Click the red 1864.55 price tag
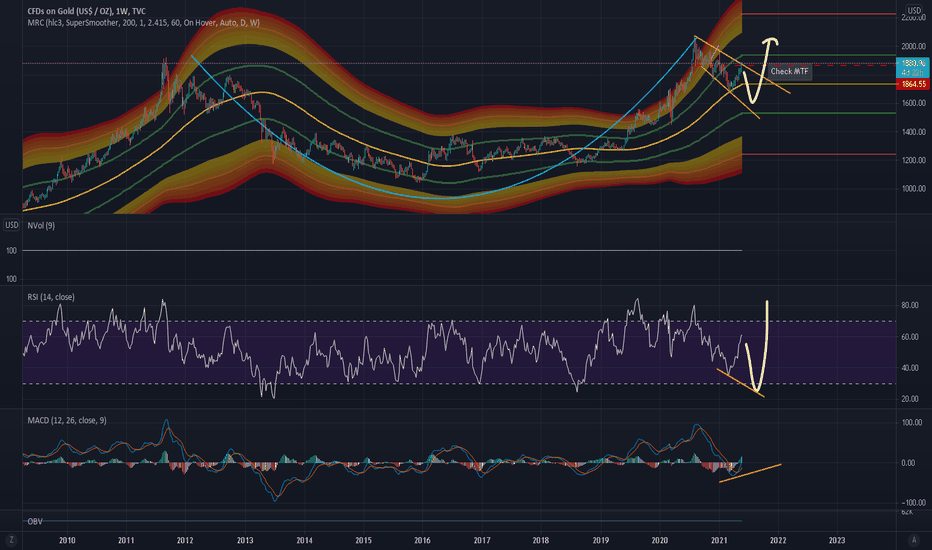The width and height of the screenshot is (932, 550). click(912, 84)
